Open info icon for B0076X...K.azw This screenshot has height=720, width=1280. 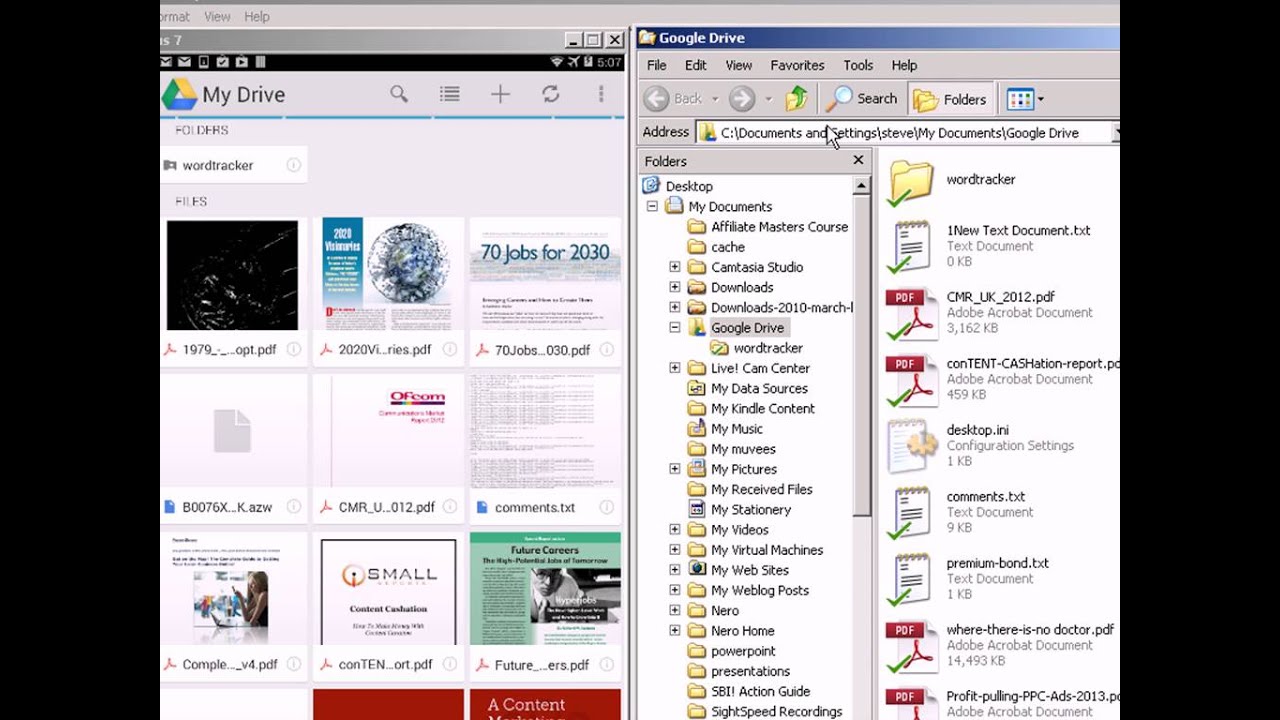(x=294, y=507)
